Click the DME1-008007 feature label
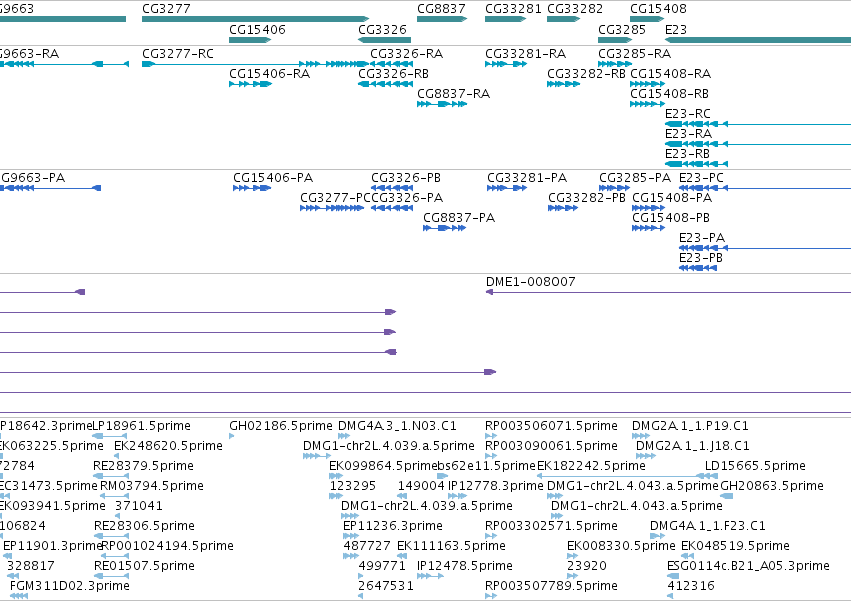Viewport: 851px width, 601px height. coord(530,282)
